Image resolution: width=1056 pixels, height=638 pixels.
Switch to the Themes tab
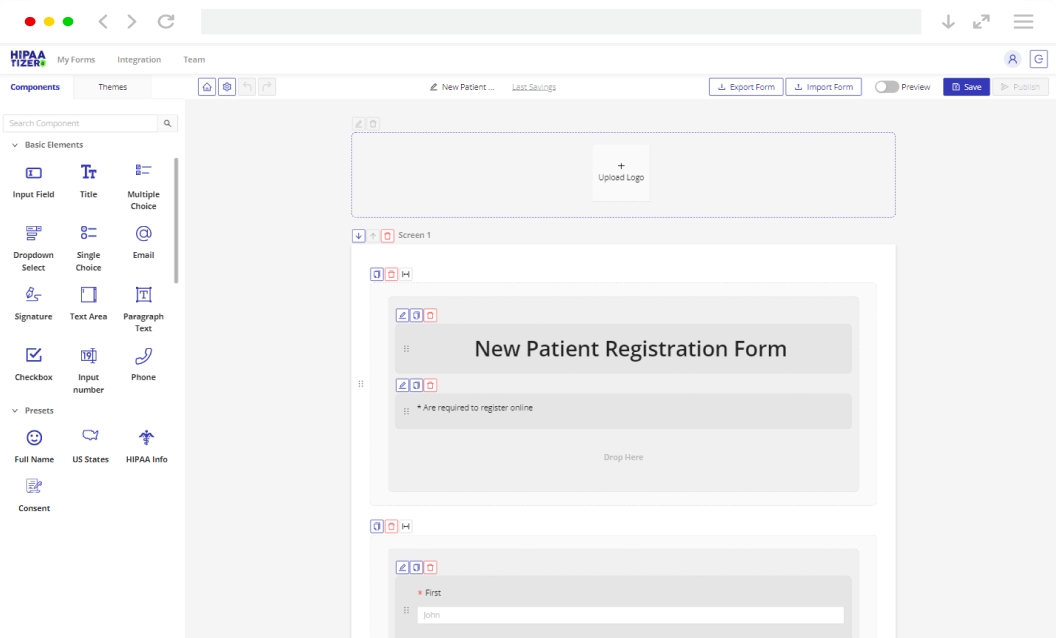(112, 87)
